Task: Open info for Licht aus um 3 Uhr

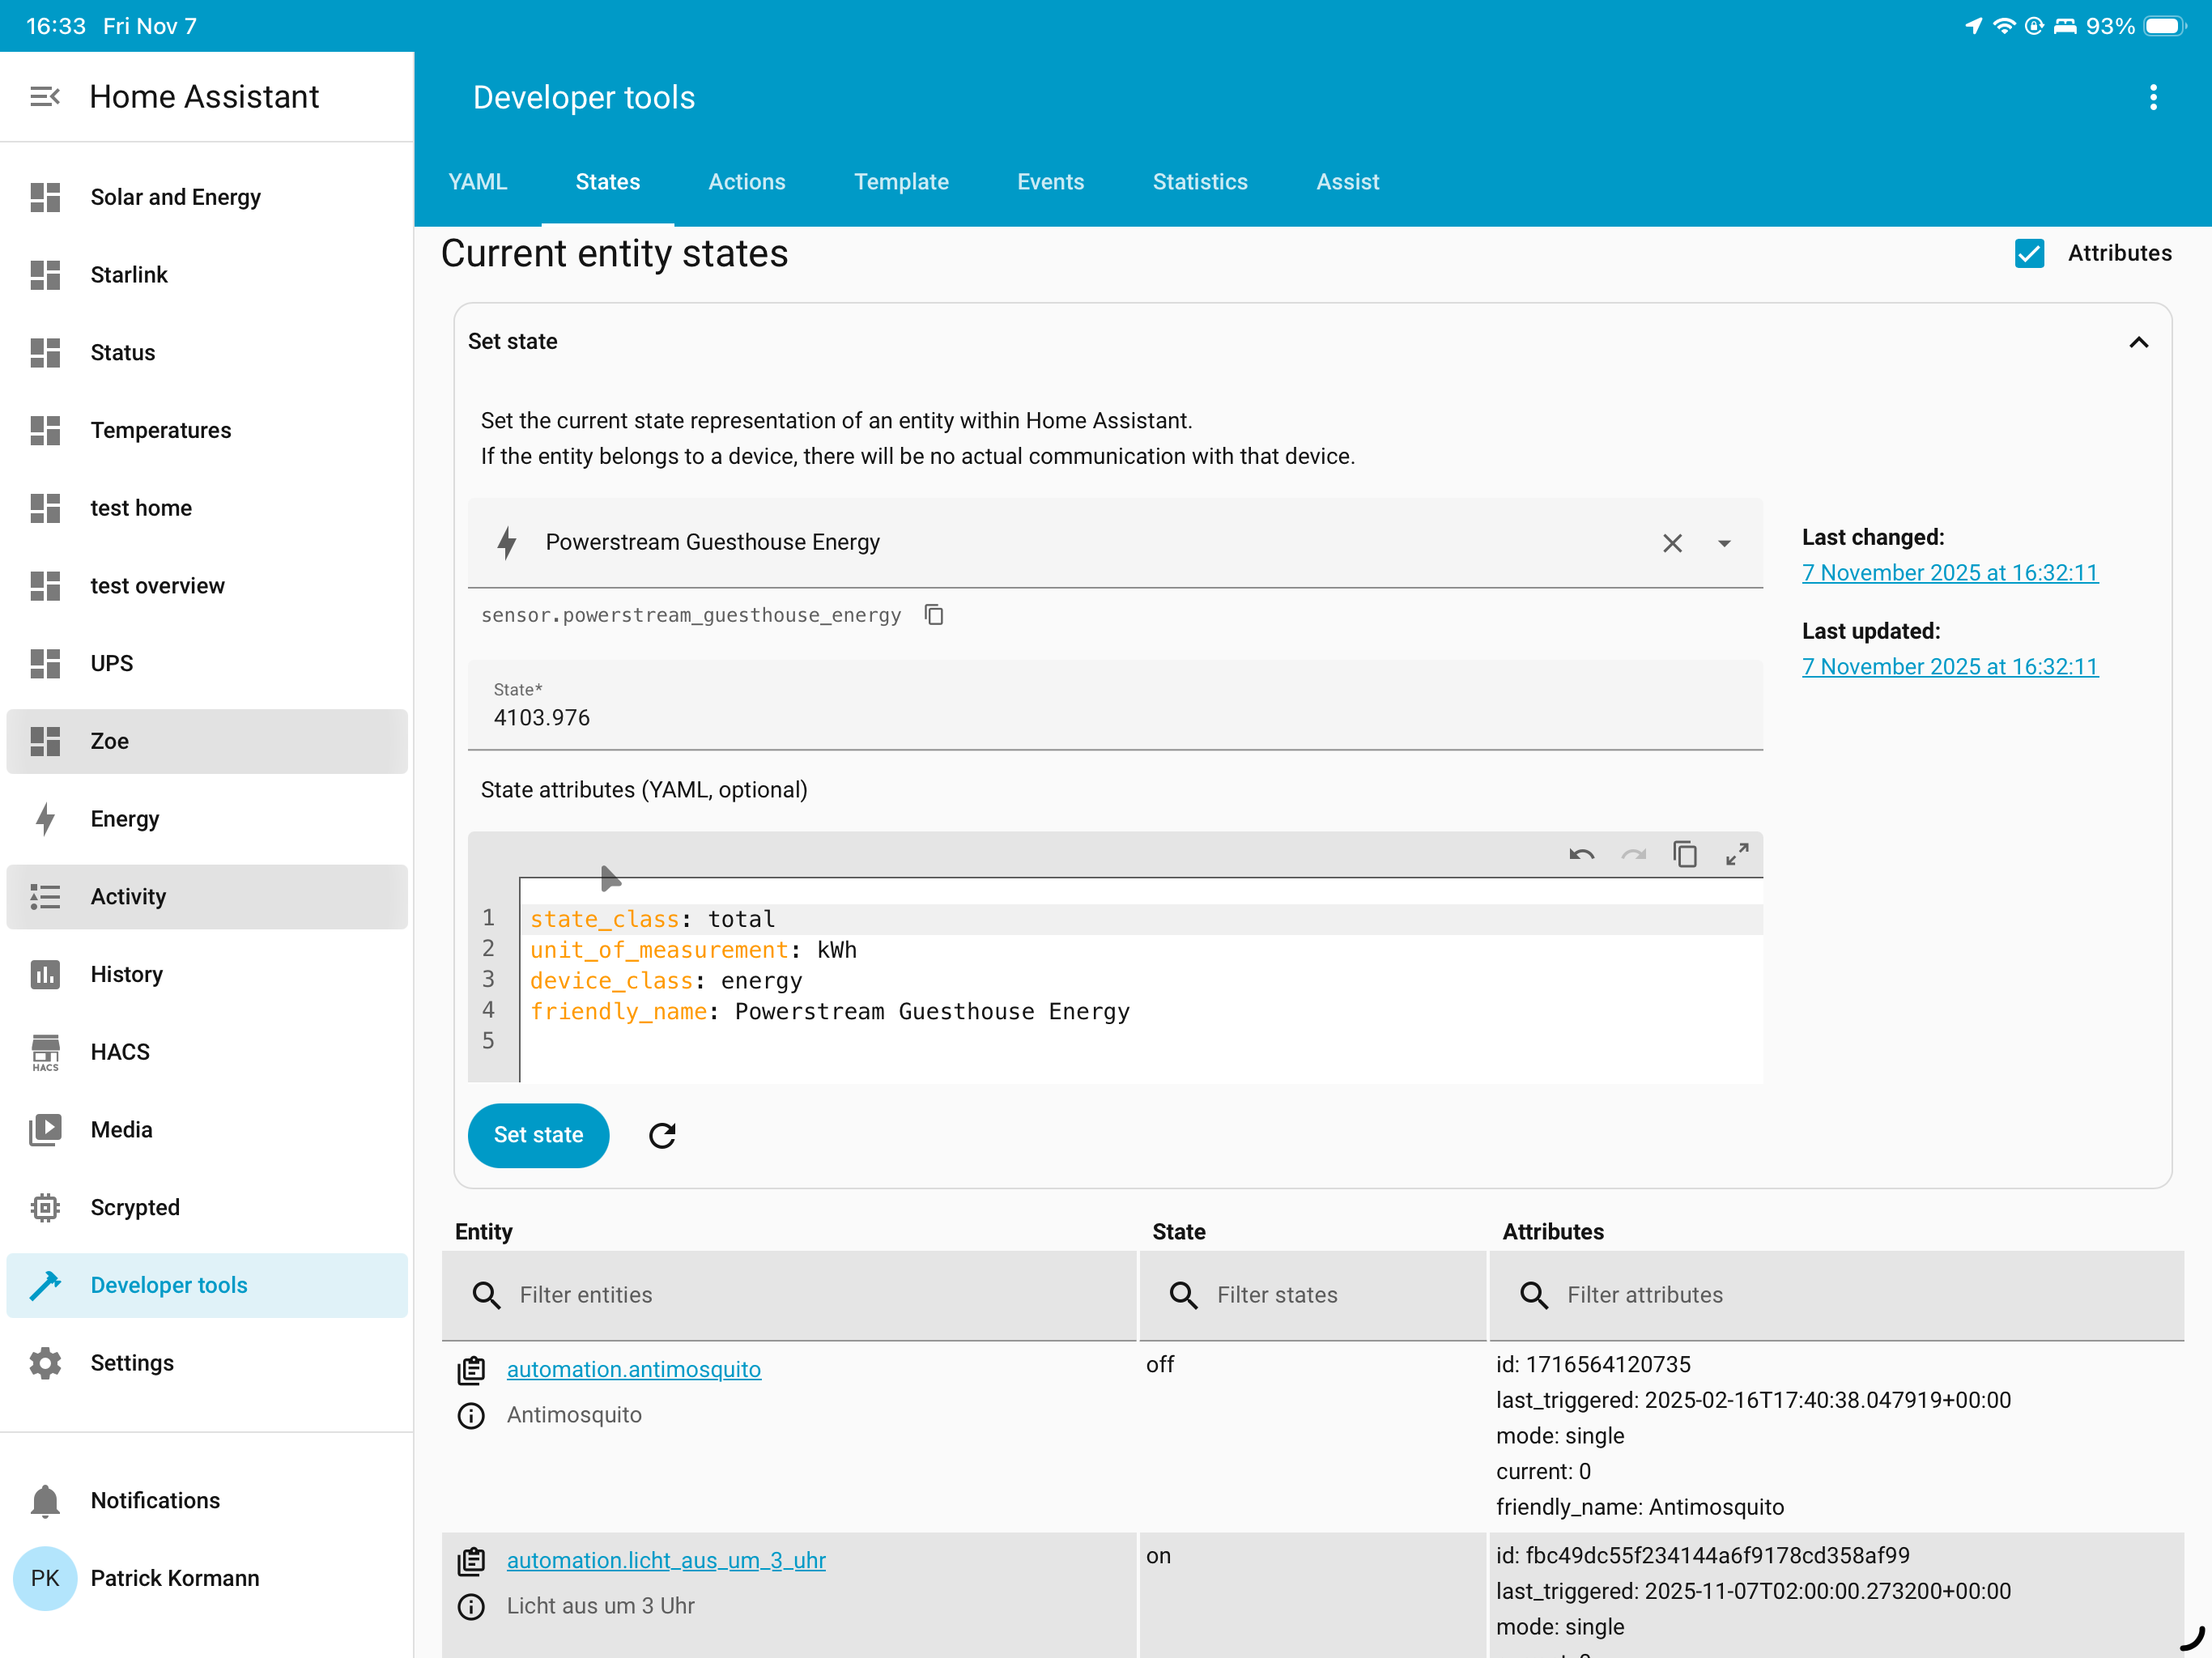Action: click(471, 1606)
